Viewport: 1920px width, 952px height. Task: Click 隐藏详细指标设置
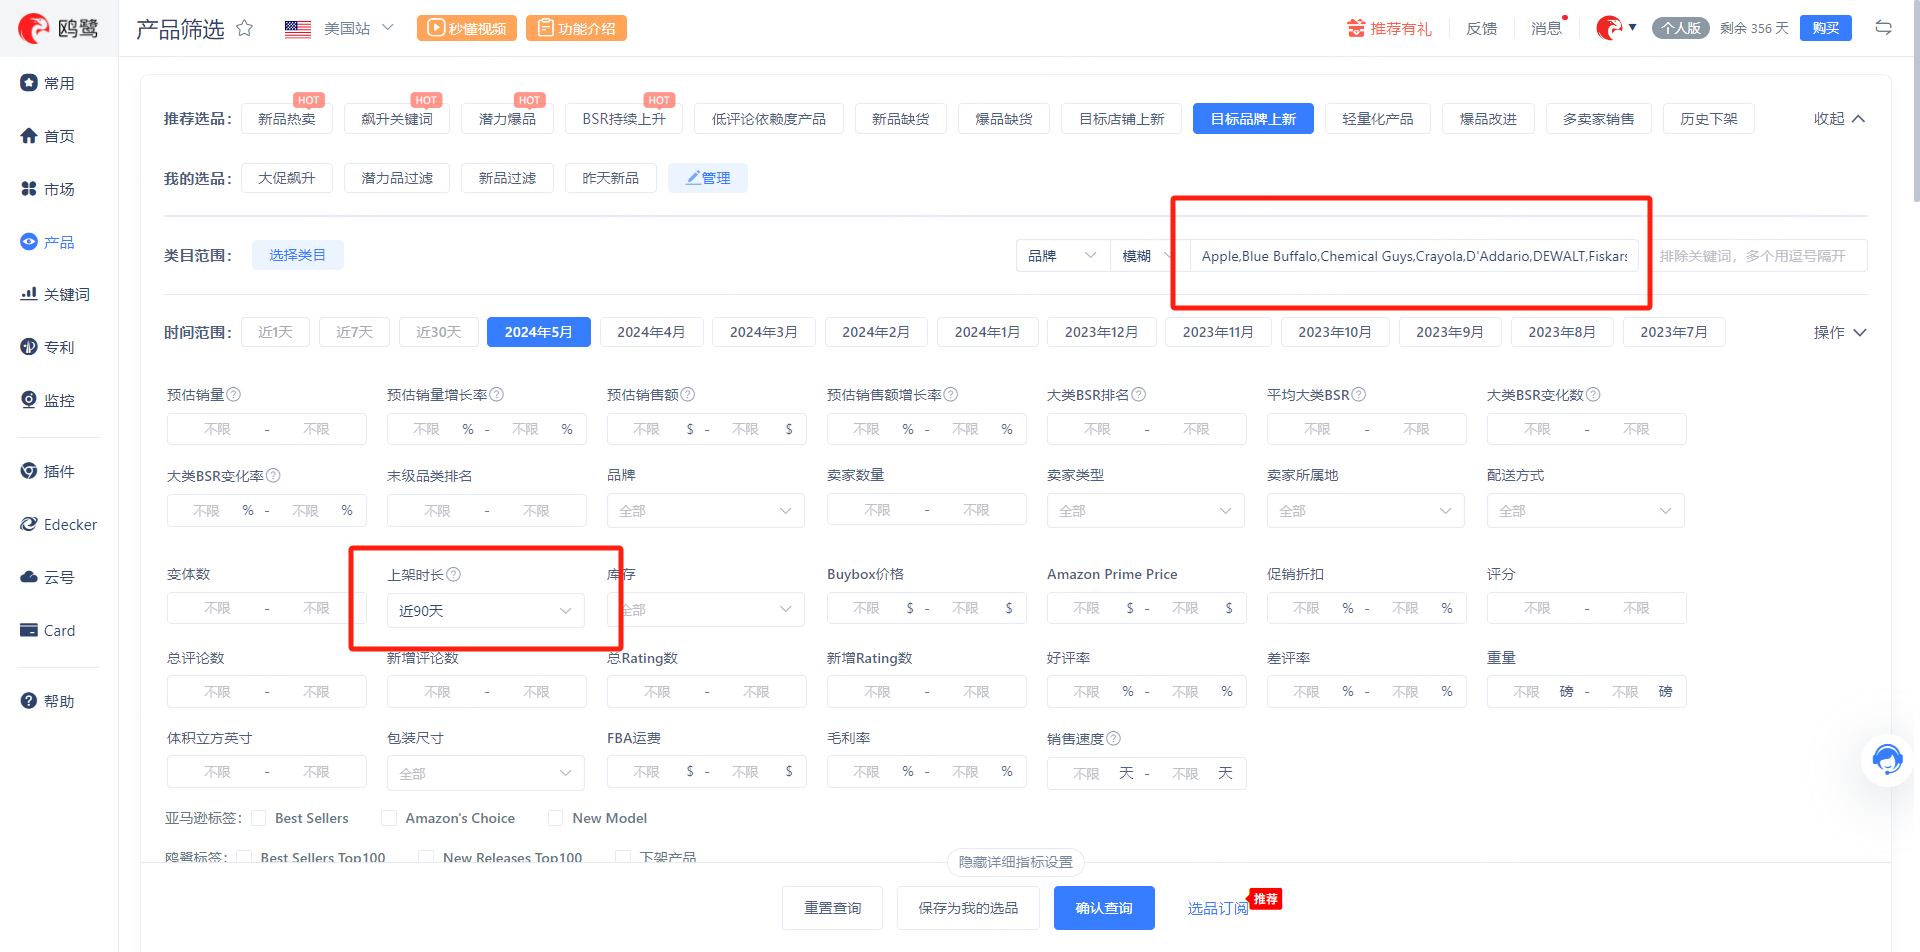pyautogui.click(x=1015, y=862)
